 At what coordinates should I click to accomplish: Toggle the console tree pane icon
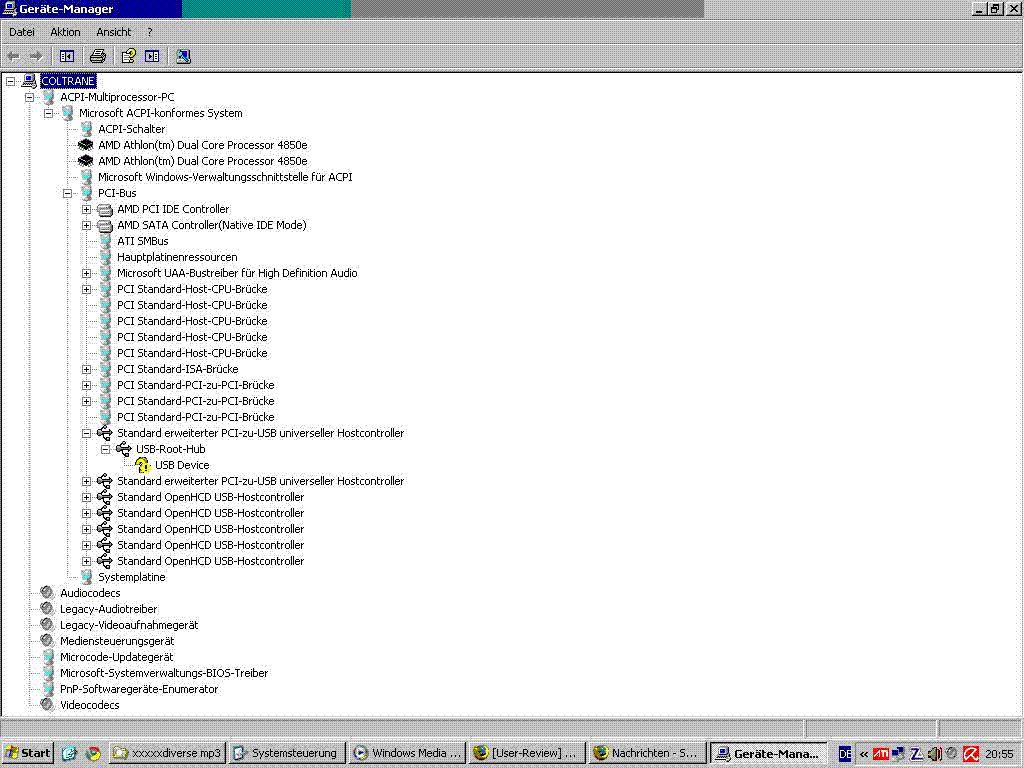click(67, 56)
